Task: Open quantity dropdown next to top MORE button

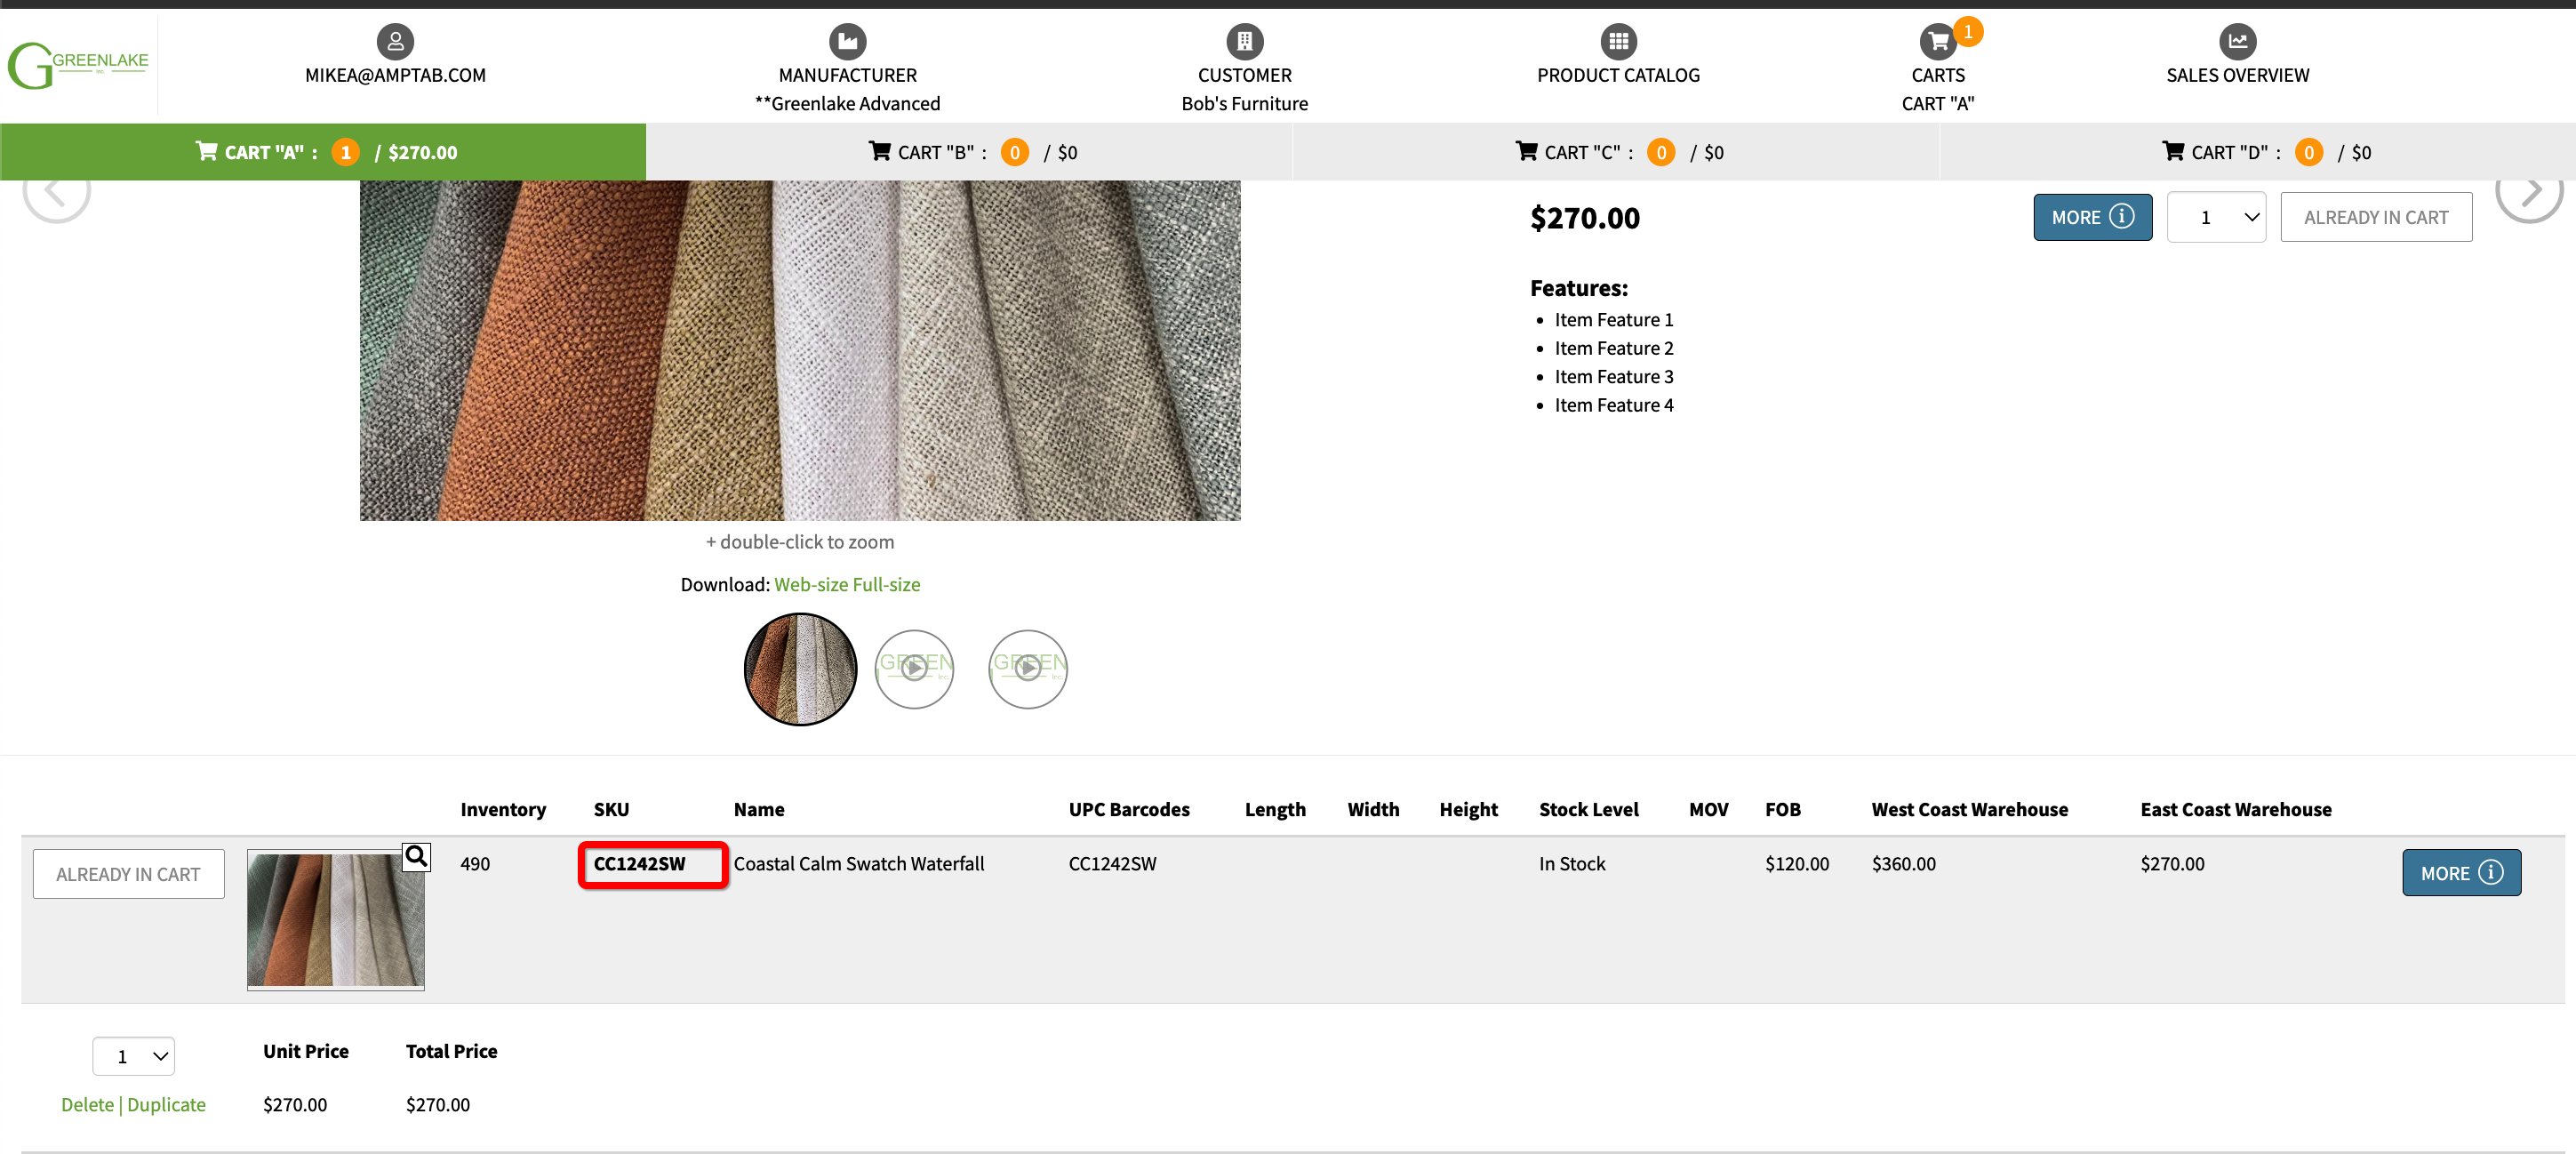Action: [2215, 217]
